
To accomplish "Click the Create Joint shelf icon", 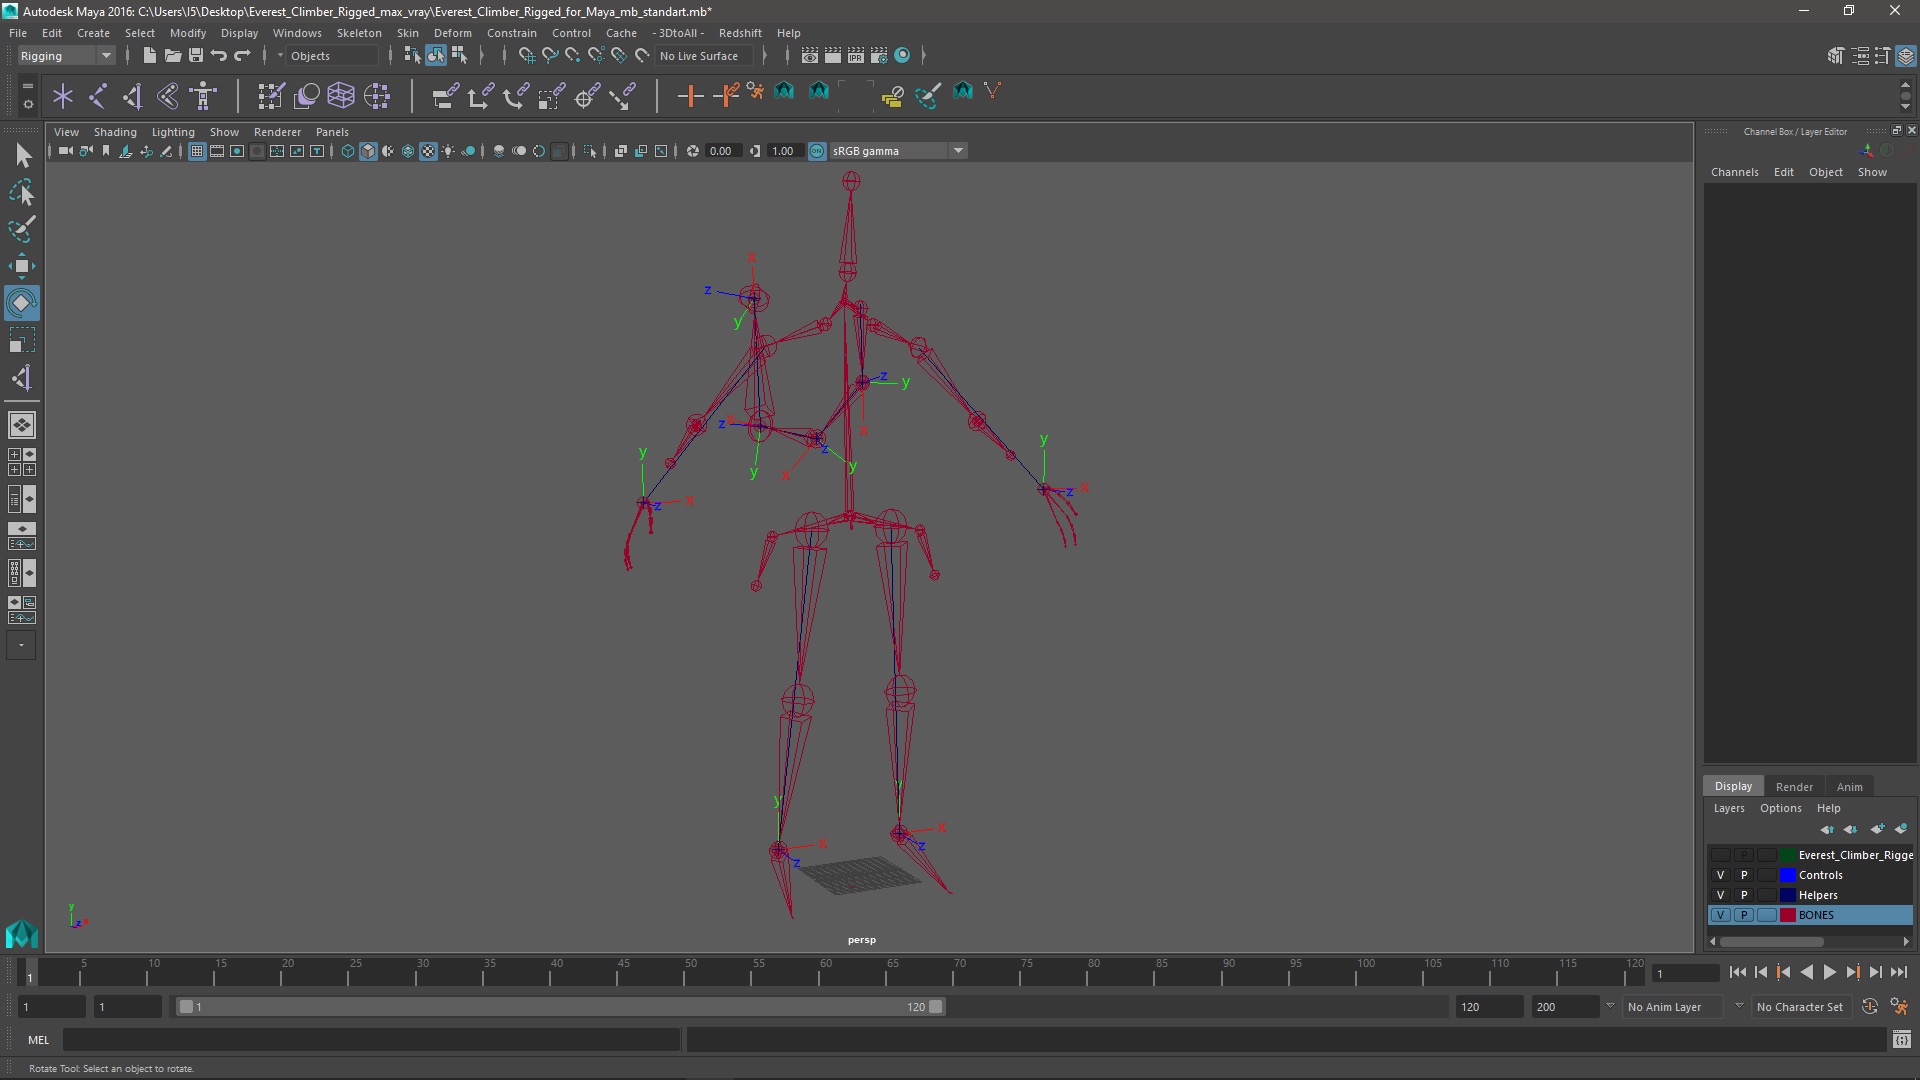I will (98, 96).
